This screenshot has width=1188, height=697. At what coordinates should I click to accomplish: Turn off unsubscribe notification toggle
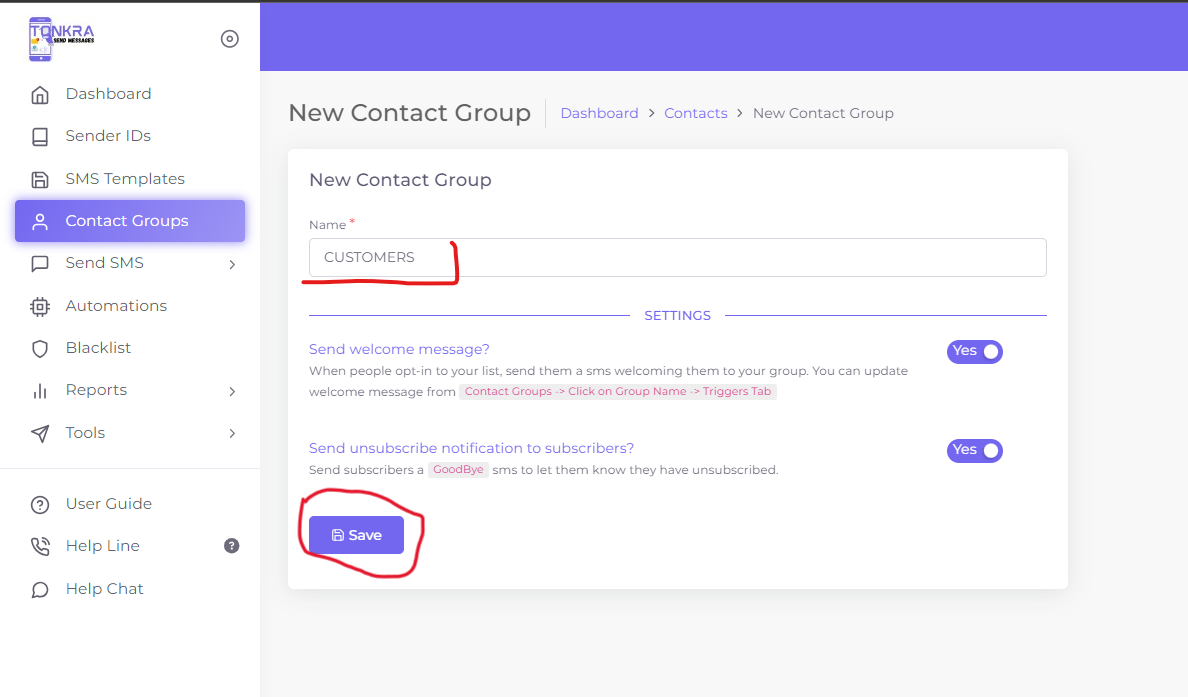coord(974,450)
